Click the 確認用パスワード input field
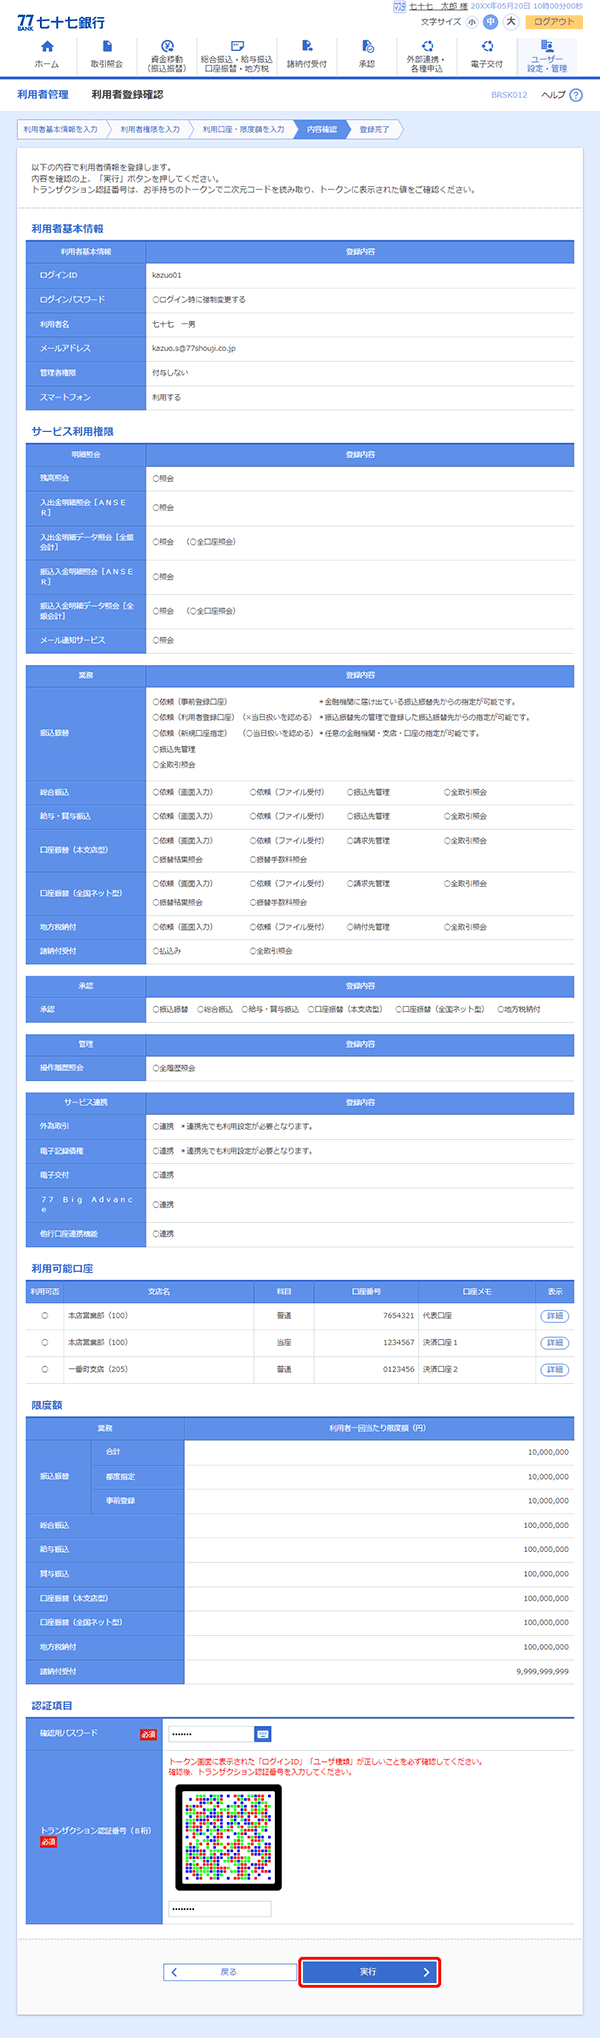This screenshot has height=2038, width=600. pyautogui.click(x=210, y=1734)
